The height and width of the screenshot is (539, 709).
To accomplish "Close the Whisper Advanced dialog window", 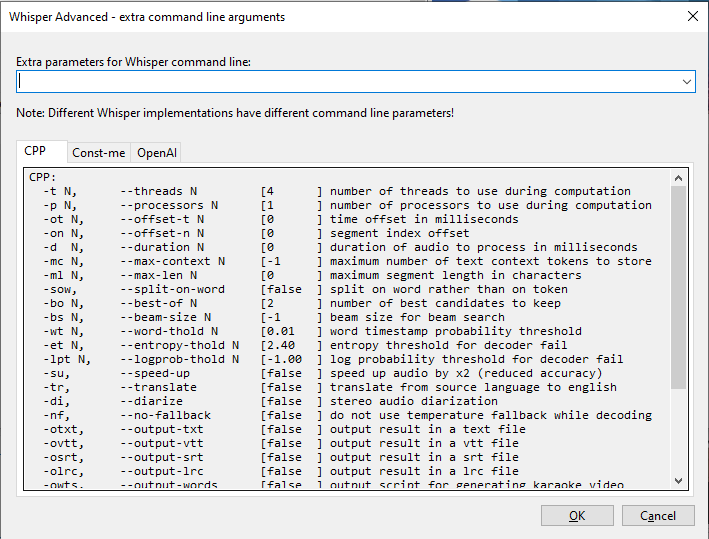I will (691, 16).
